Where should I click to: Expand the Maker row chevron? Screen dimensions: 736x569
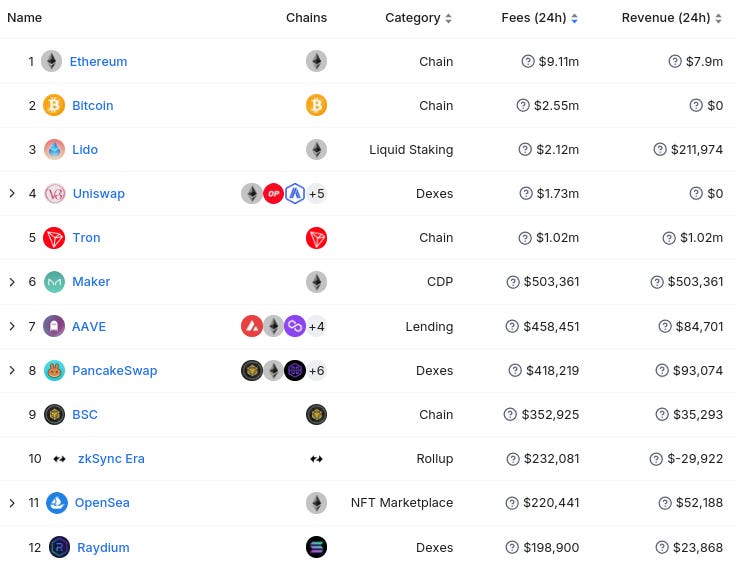click(12, 282)
